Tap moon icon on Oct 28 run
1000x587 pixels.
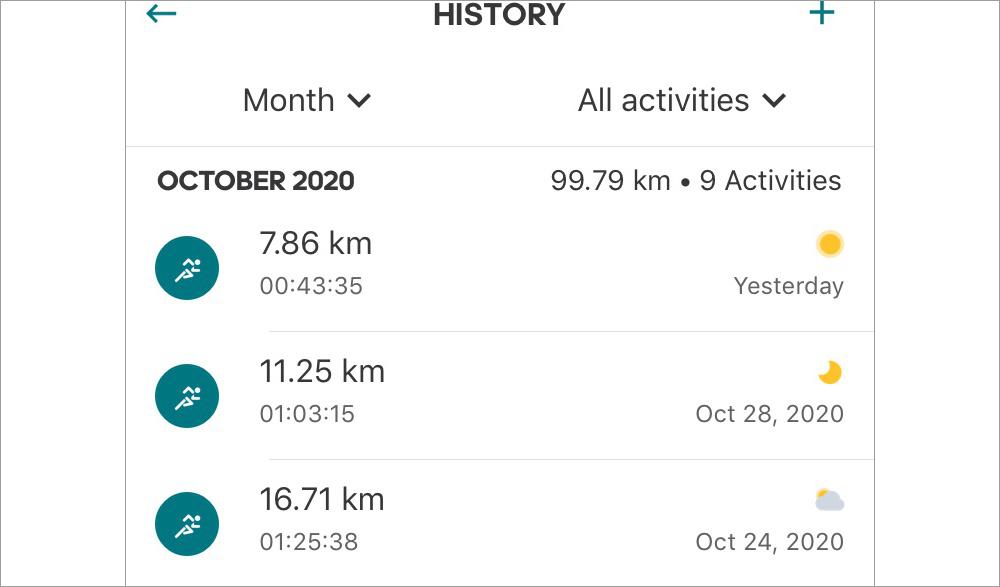pos(830,372)
